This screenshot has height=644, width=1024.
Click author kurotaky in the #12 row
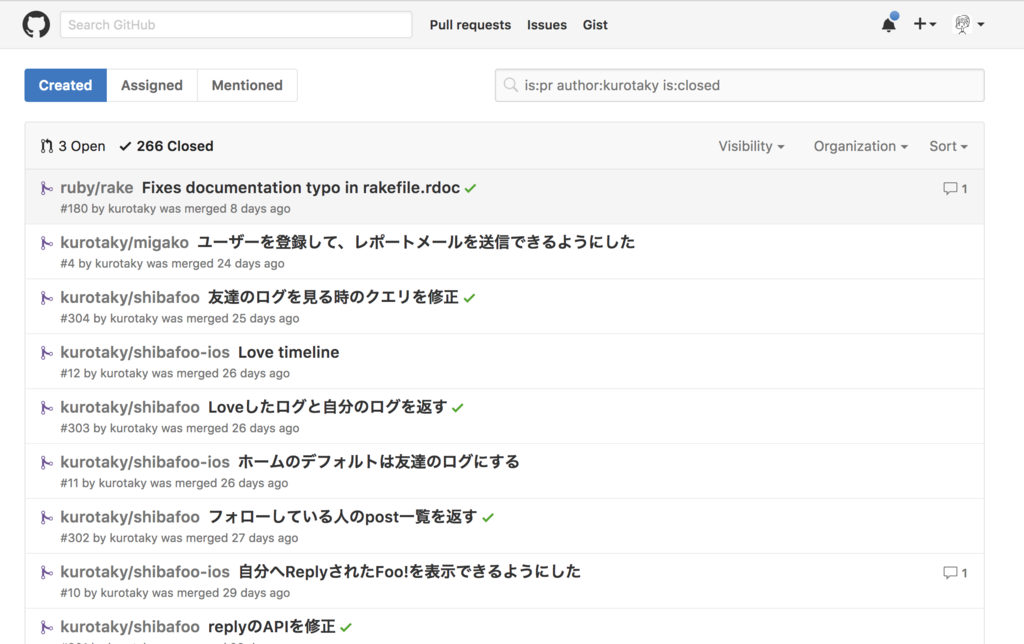pos(124,373)
